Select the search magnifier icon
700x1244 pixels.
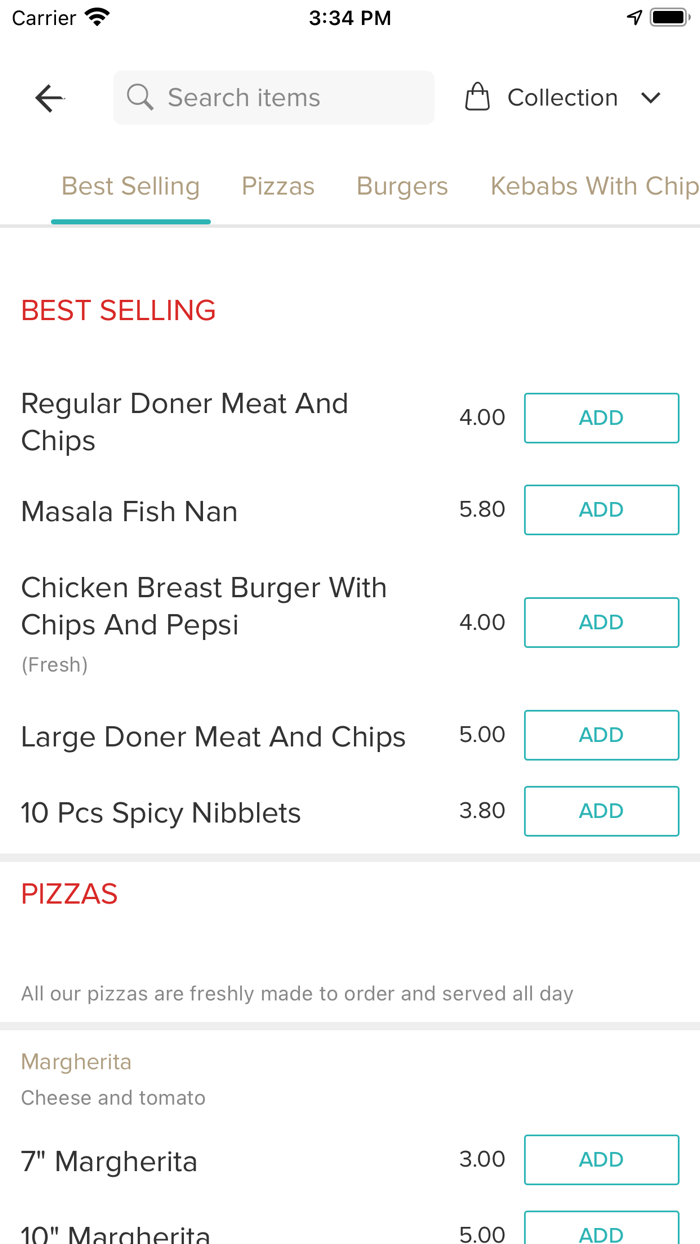139,97
